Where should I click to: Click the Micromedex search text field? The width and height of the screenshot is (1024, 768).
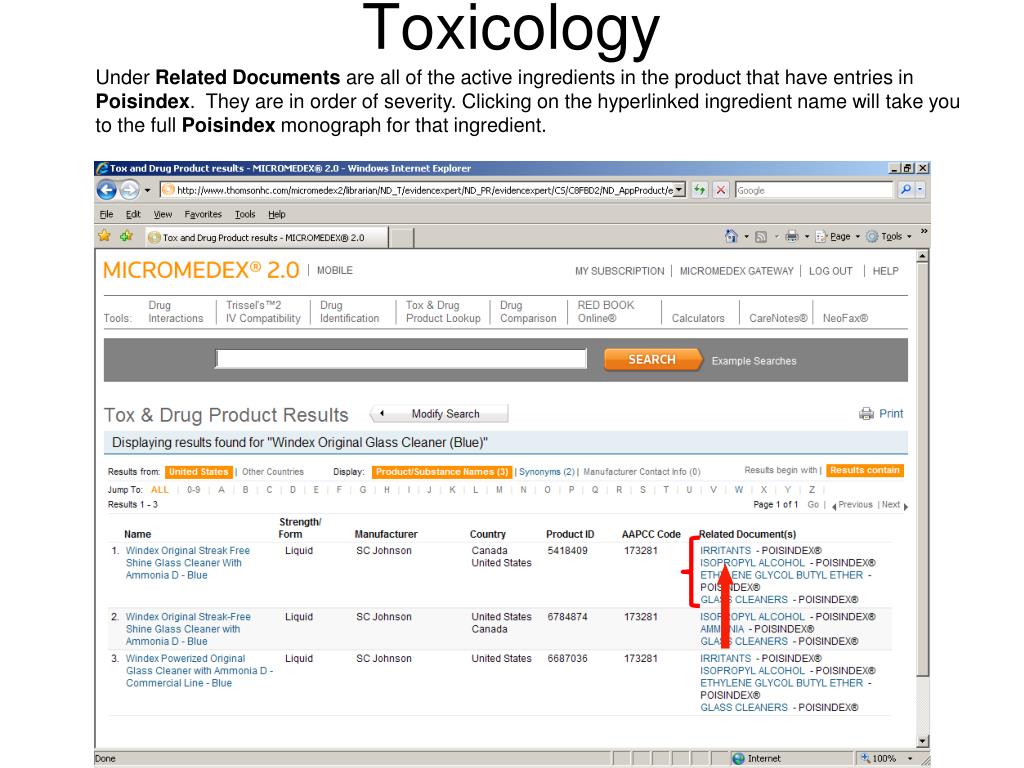pos(401,359)
